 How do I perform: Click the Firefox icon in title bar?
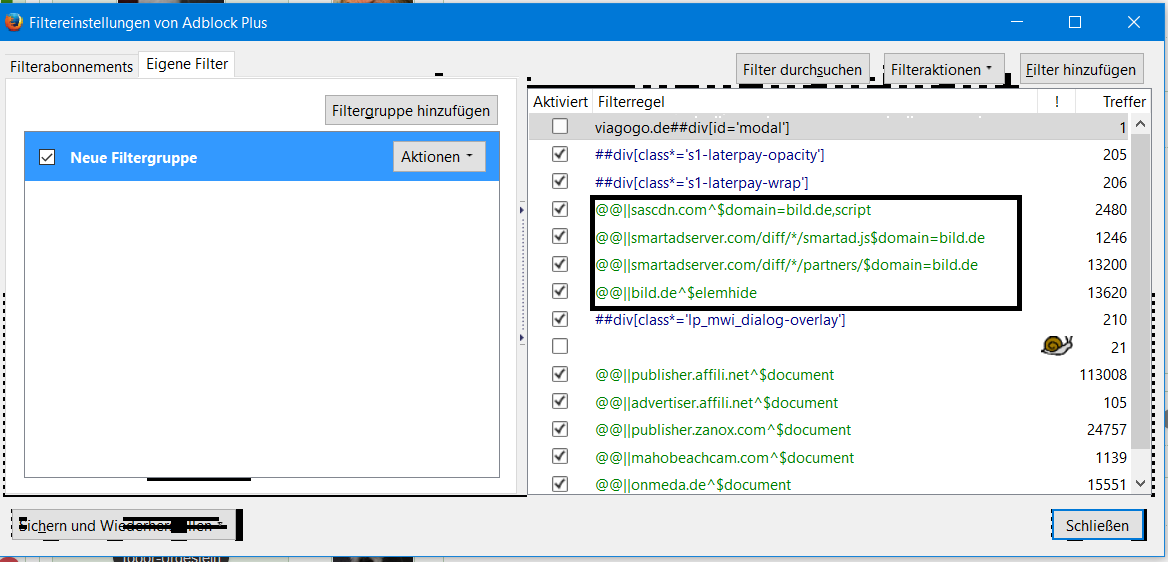coord(12,22)
